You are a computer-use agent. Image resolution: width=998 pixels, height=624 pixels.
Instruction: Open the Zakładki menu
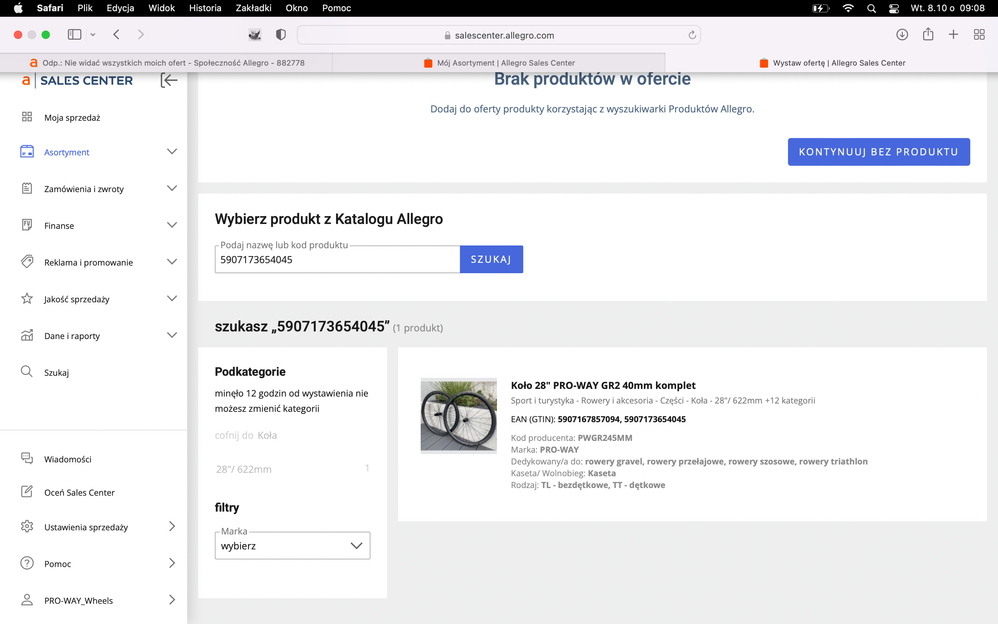pos(253,8)
